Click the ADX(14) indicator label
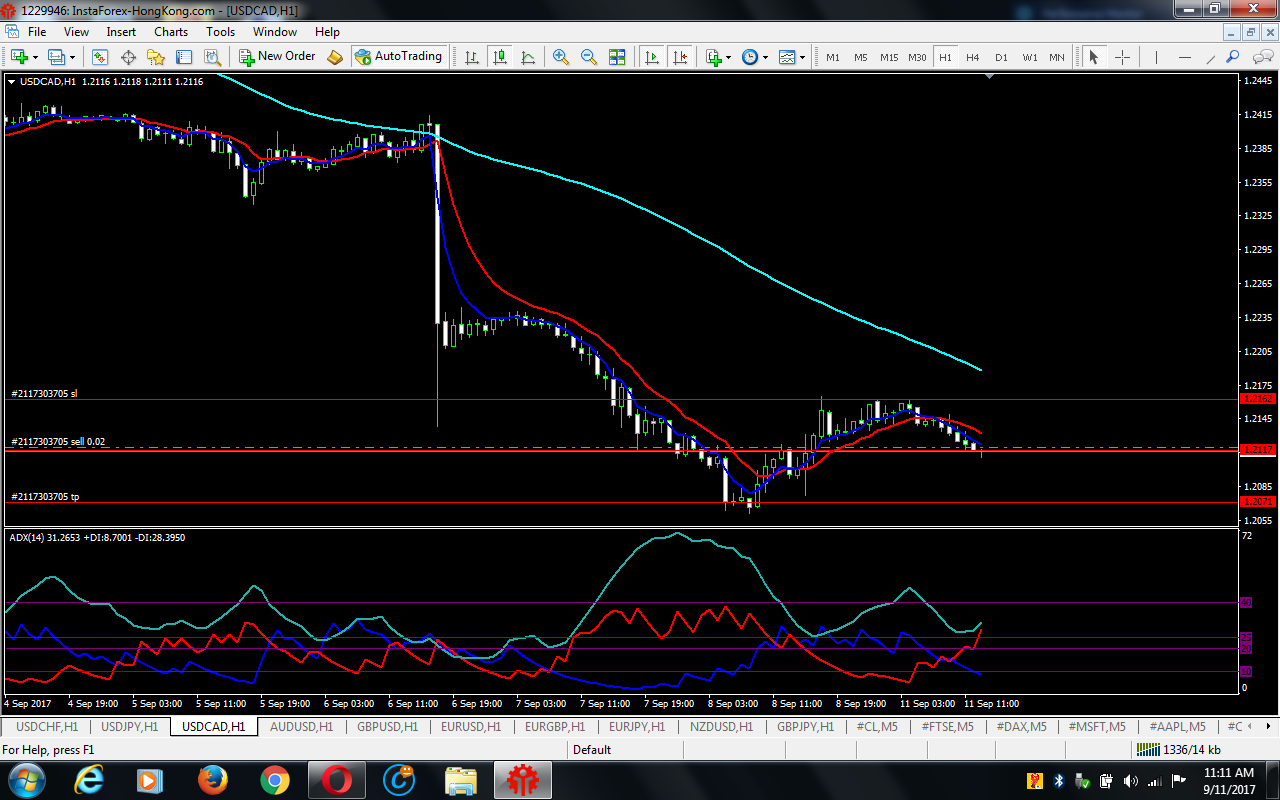Image resolution: width=1280 pixels, height=800 pixels. (x=96, y=538)
